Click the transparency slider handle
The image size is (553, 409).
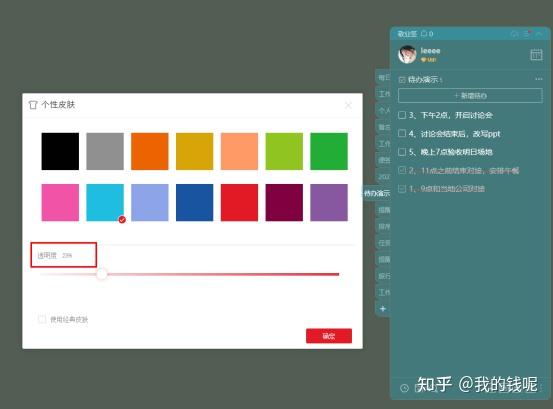click(x=102, y=274)
